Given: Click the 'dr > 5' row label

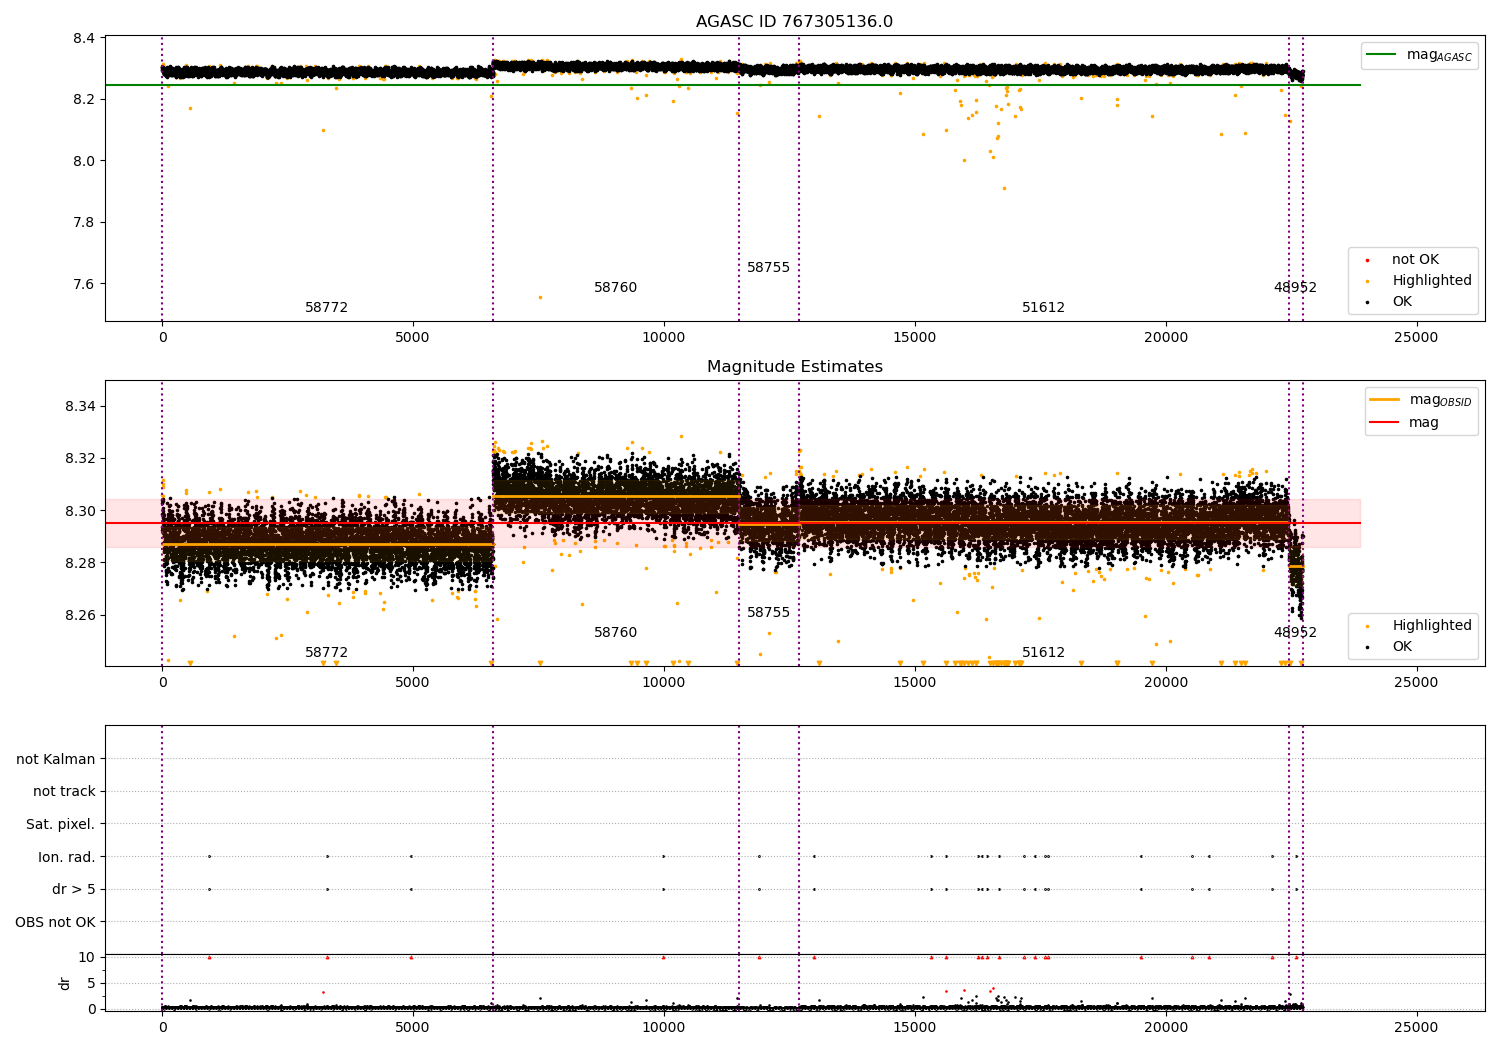Looking at the screenshot, I should 74,889.
